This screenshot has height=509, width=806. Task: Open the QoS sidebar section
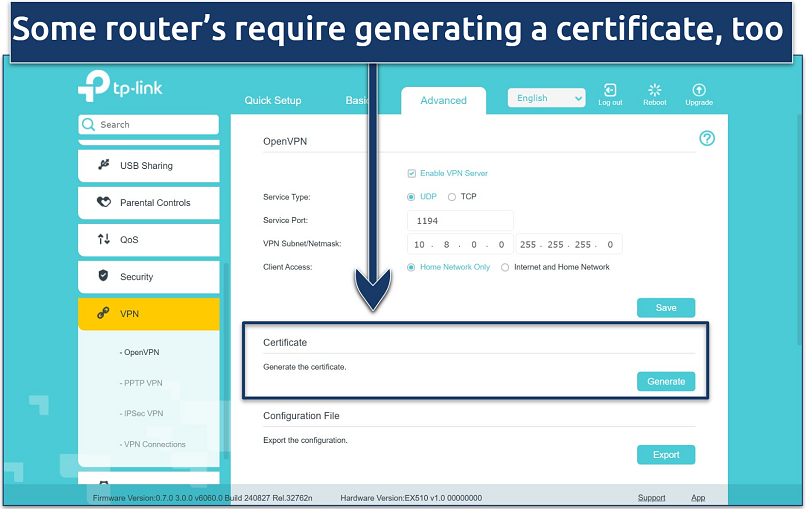(x=148, y=240)
